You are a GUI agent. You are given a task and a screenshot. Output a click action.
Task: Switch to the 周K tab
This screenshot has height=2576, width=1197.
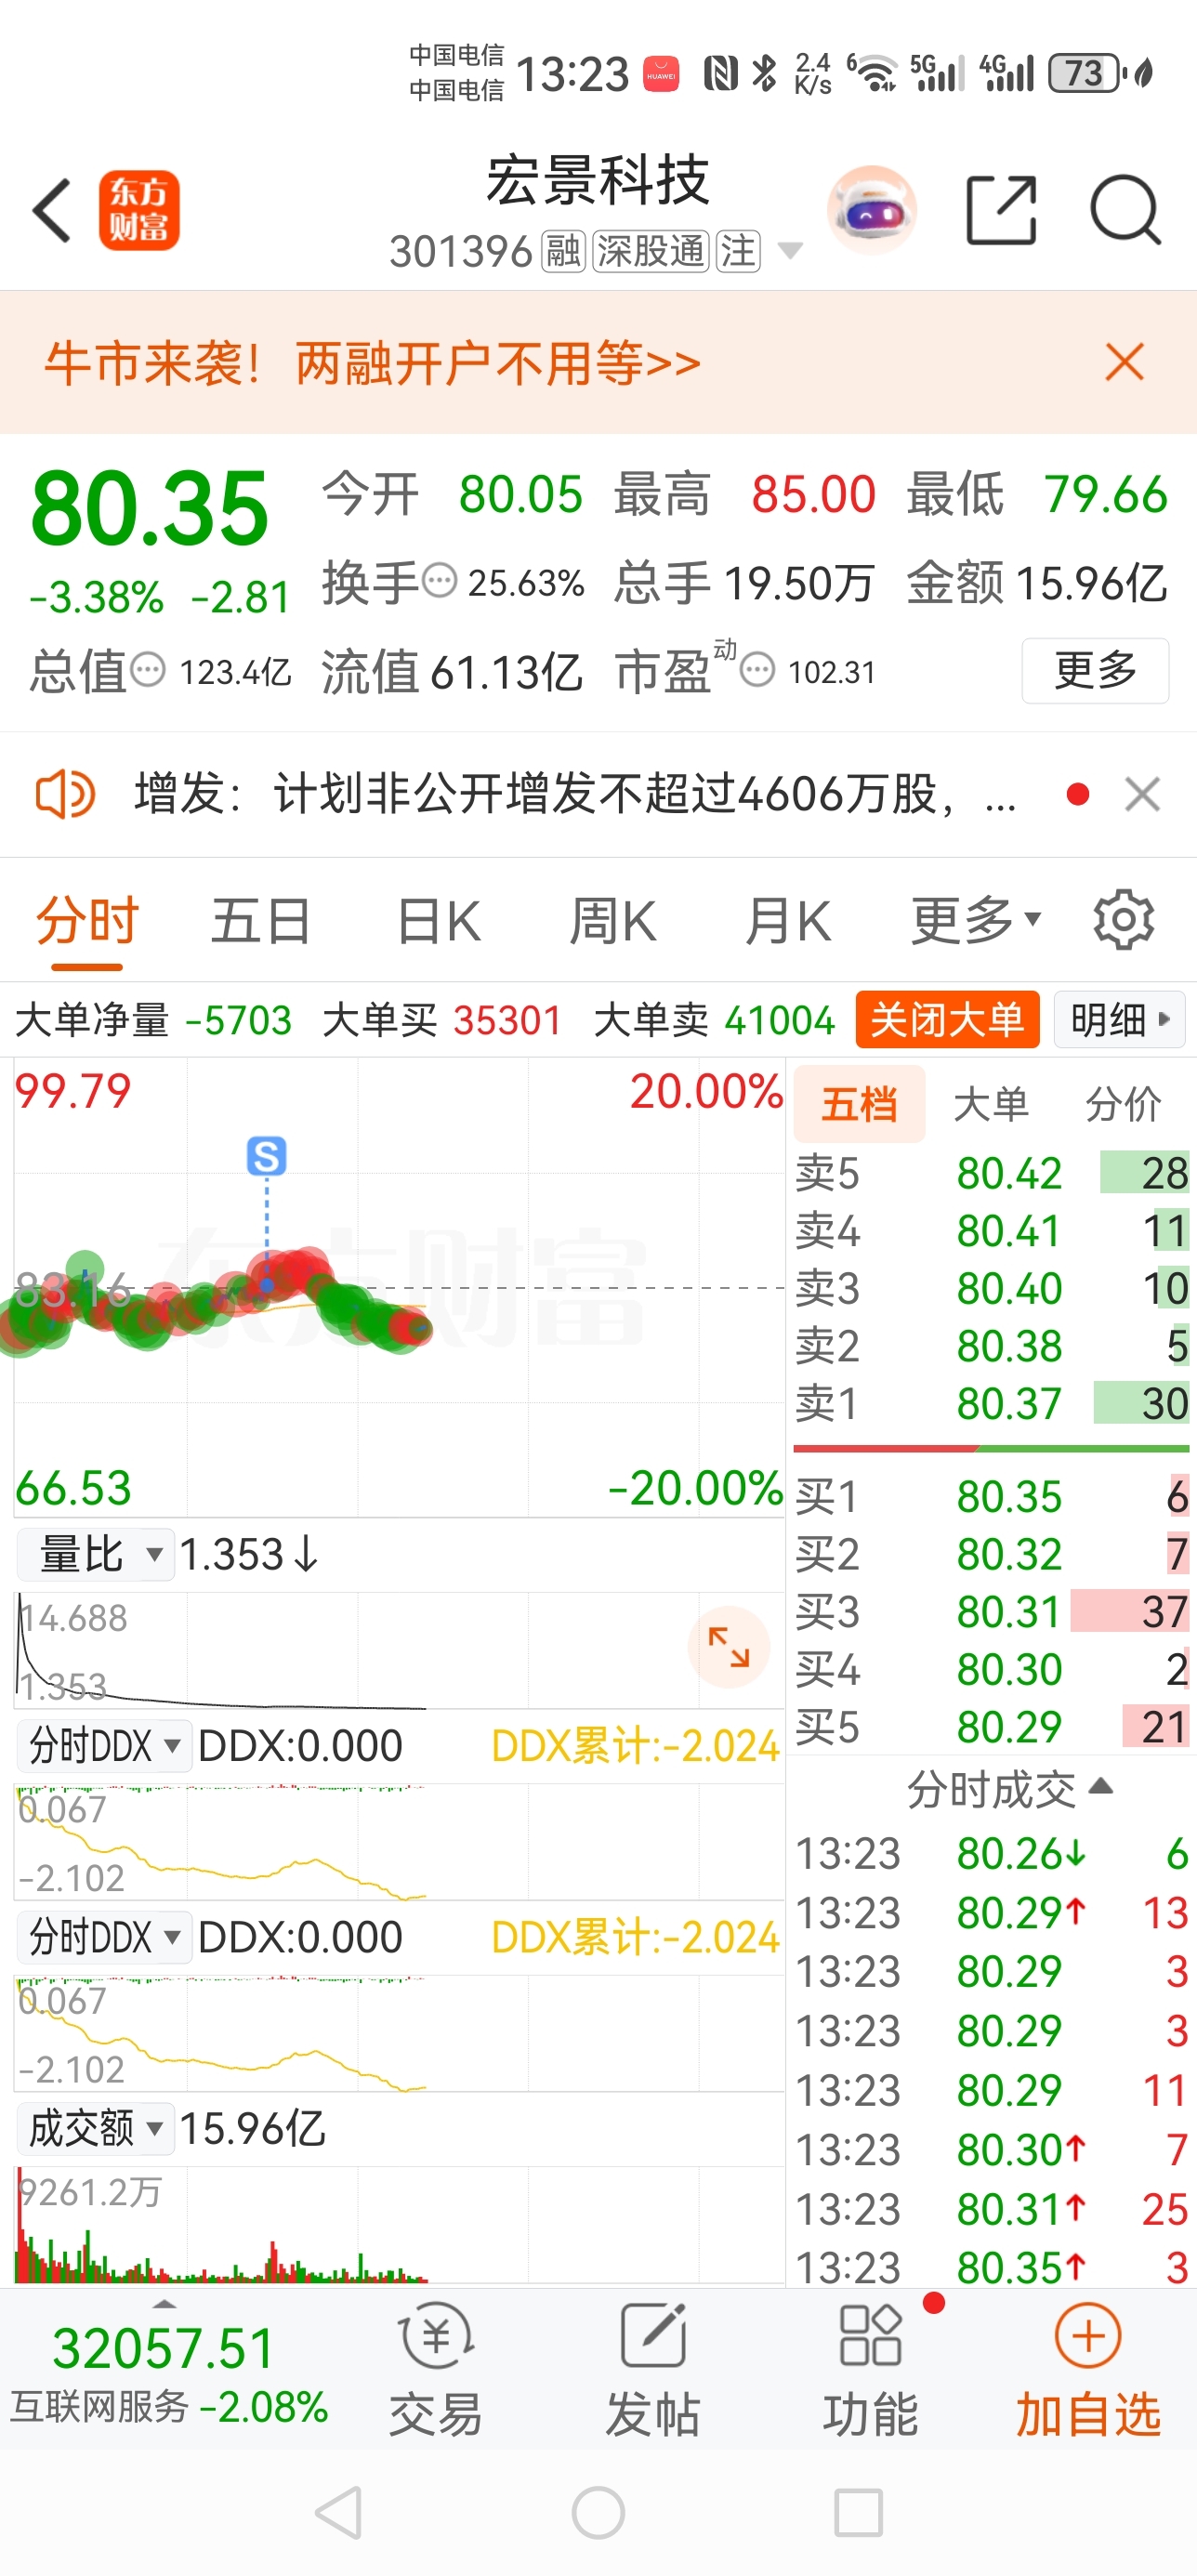(x=613, y=921)
